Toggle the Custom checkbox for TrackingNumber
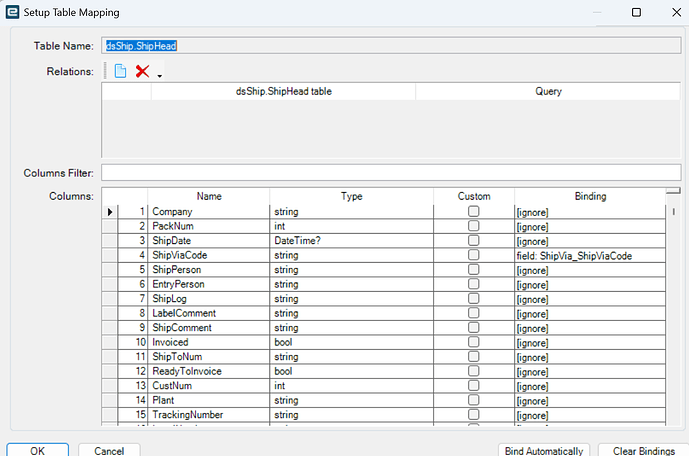 (x=473, y=414)
